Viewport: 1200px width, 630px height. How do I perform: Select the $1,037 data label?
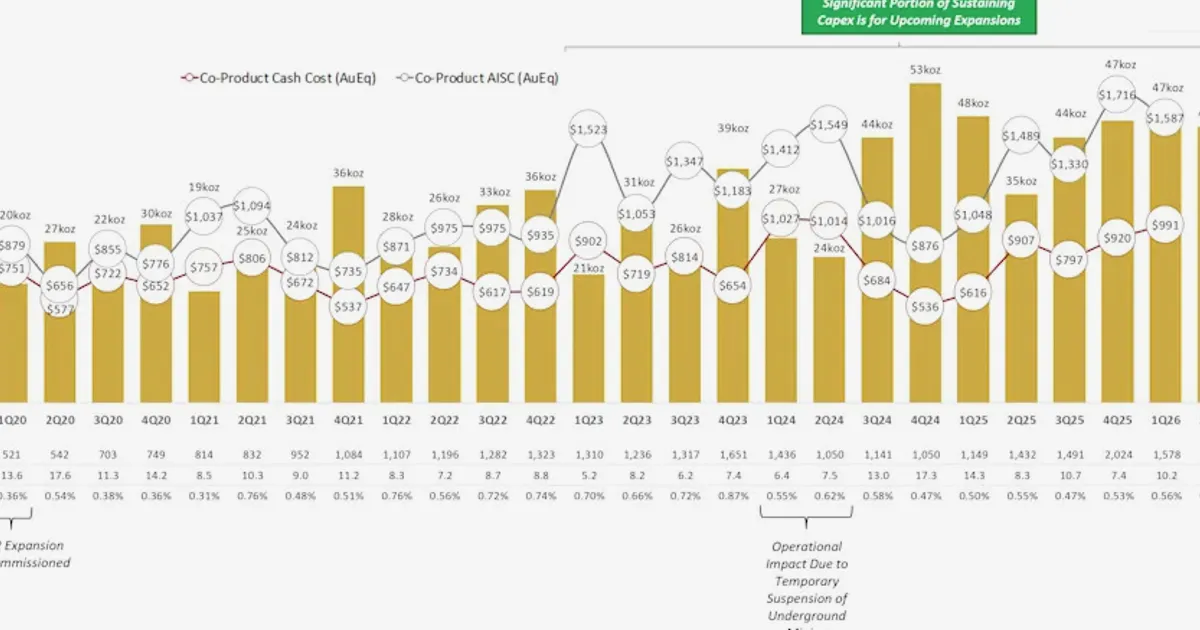pyautogui.click(x=205, y=217)
